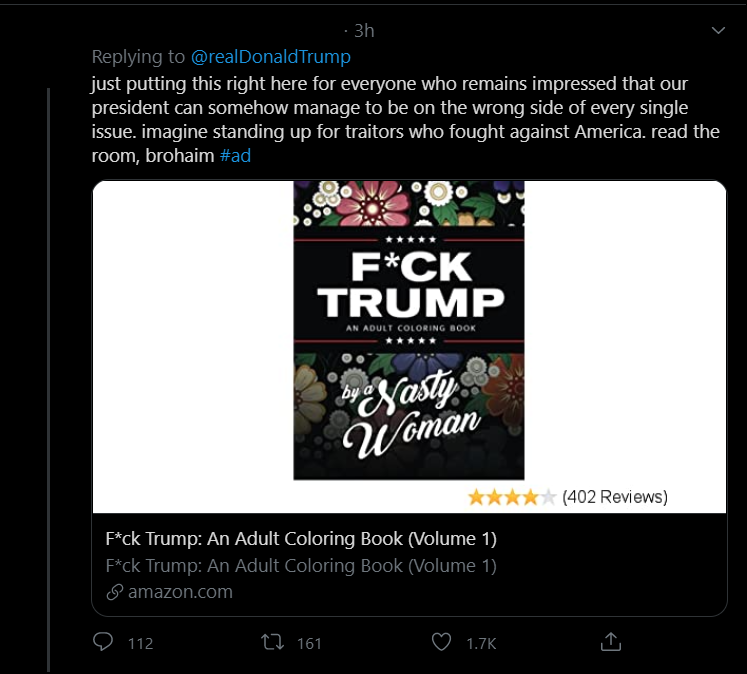
Task: Click the retweet arrows icon
Action: pyautogui.click(x=272, y=642)
